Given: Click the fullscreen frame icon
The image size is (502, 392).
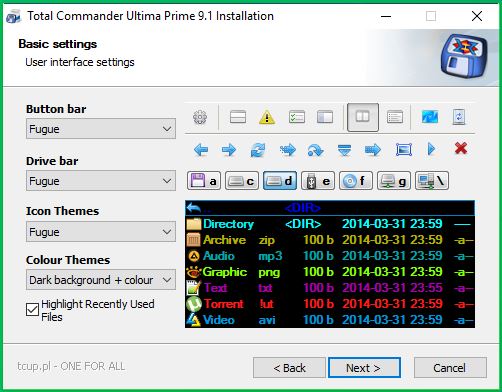Looking at the screenshot, I should 404,150.
